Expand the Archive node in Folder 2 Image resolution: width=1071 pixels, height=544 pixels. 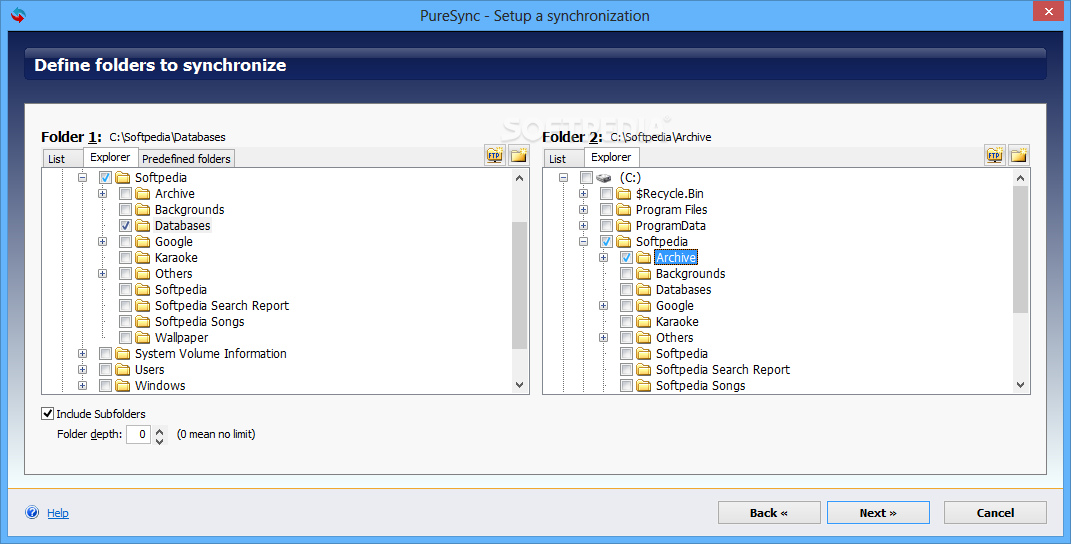click(x=604, y=258)
